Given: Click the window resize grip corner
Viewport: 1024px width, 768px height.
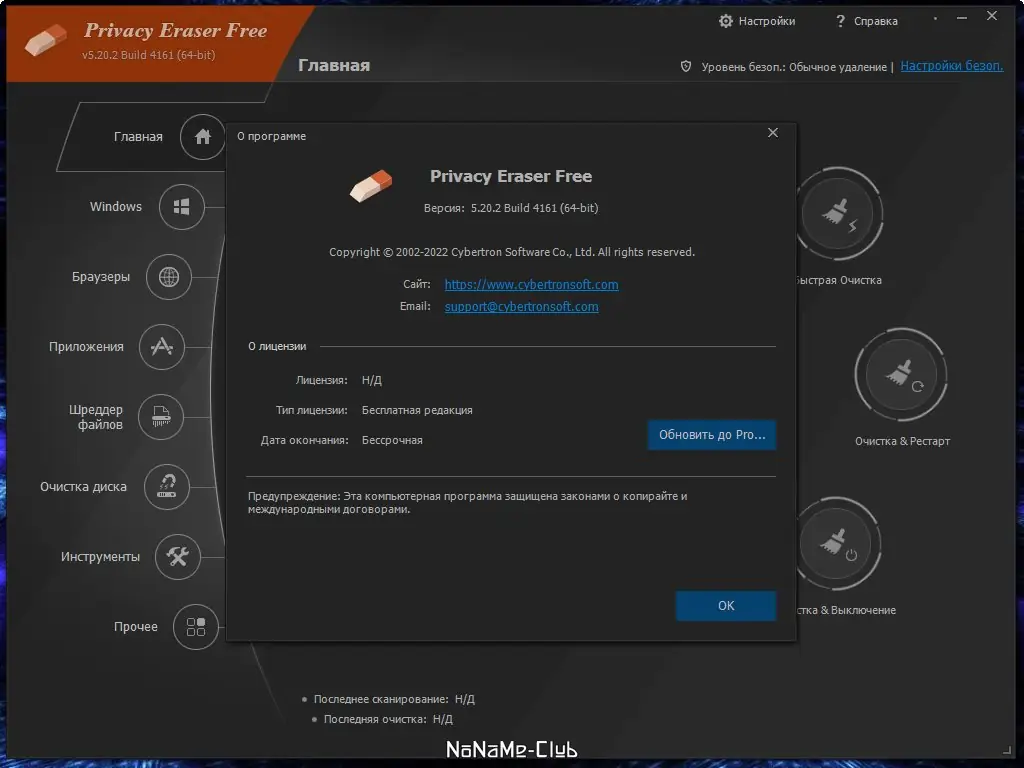Looking at the screenshot, I should click(x=1006, y=750).
